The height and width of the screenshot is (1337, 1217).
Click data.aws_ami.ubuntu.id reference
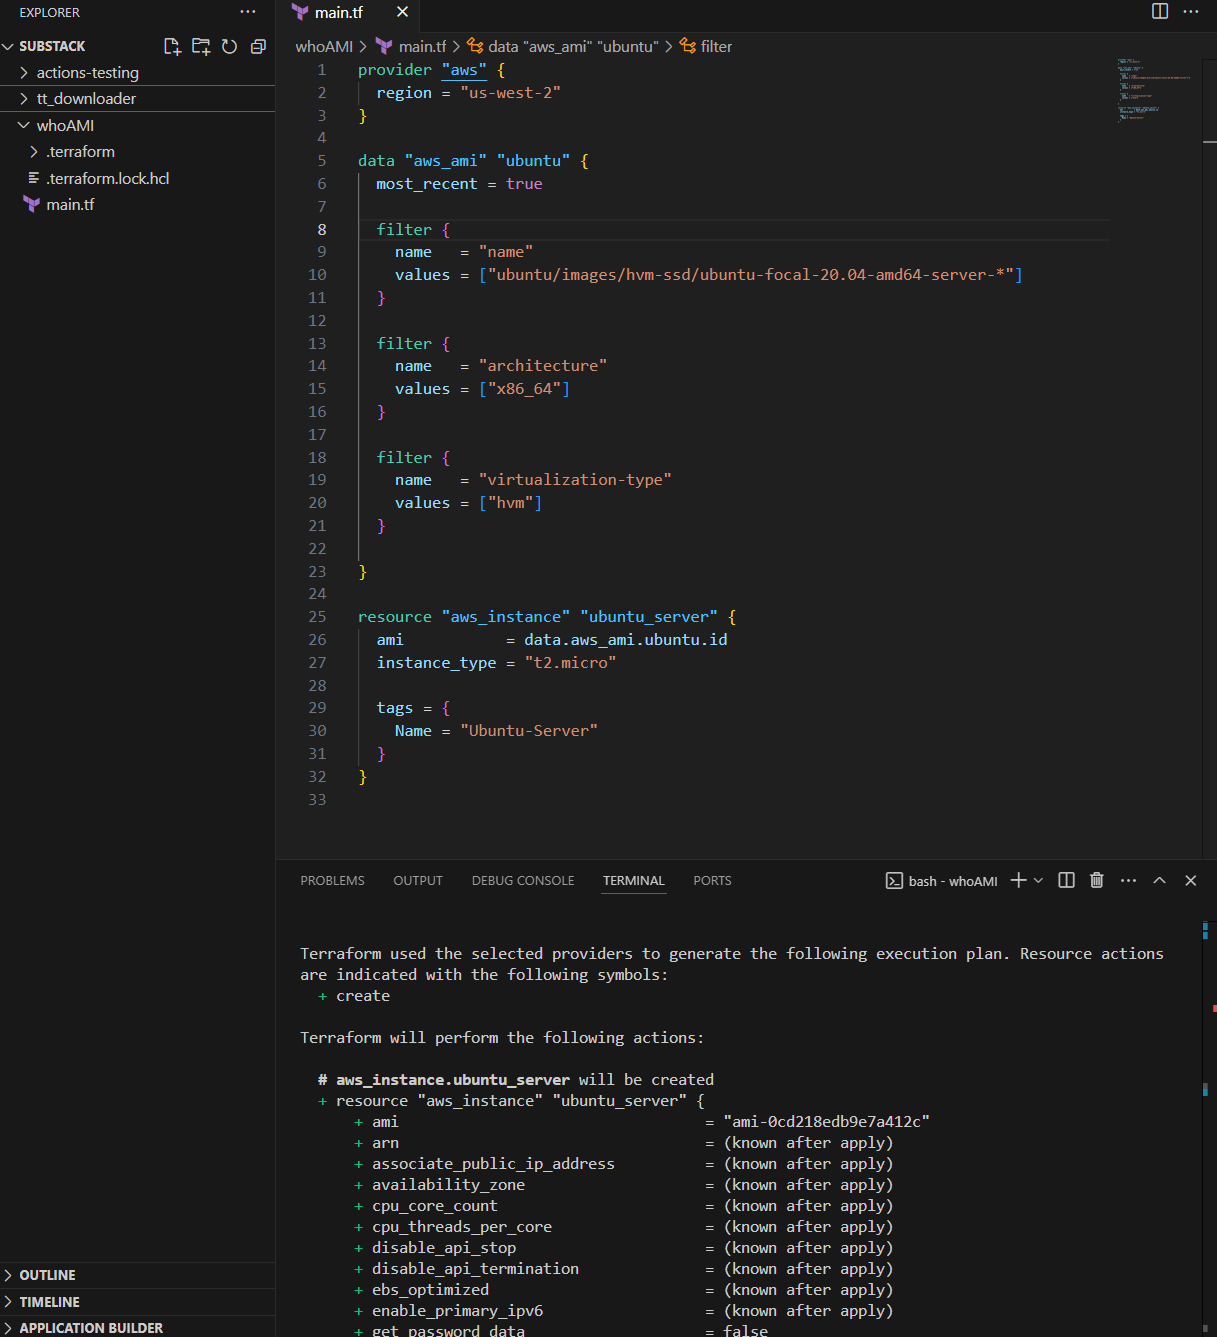tap(626, 640)
